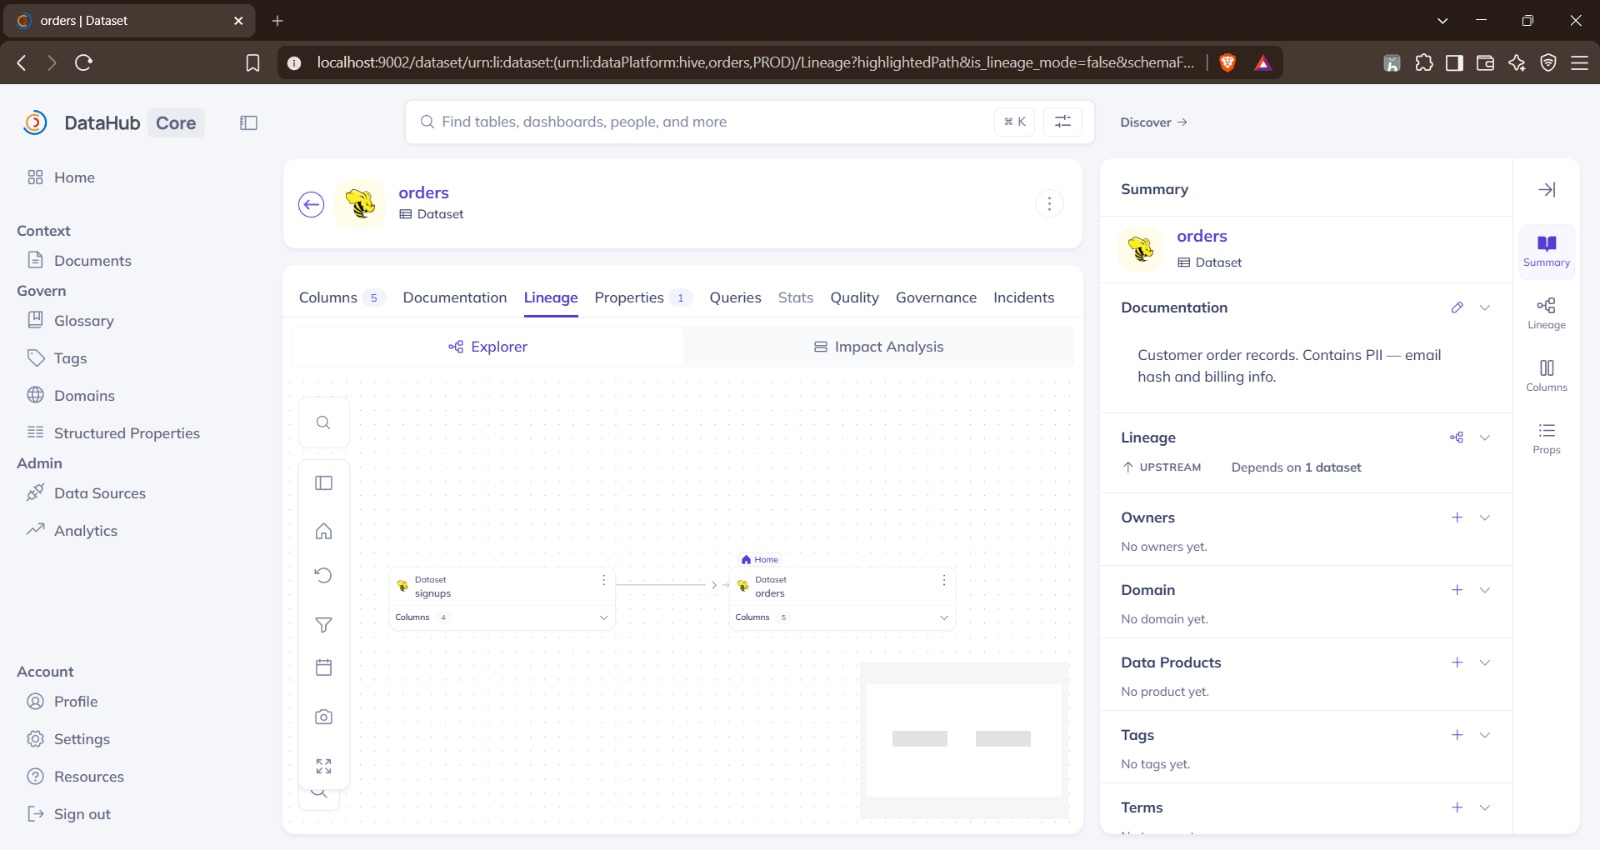This screenshot has height=850, width=1600.
Task: Open the Incidents tab
Action: click(x=1024, y=298)
